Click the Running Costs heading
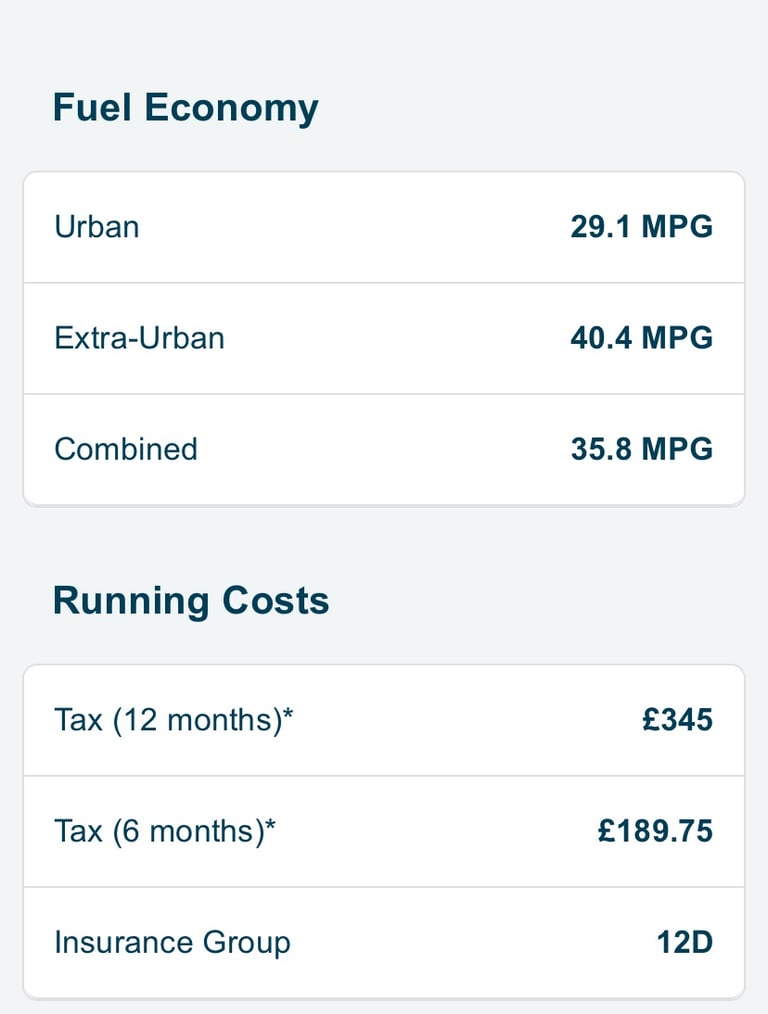Screen dimensions: 768x1014 click(191, 601)
